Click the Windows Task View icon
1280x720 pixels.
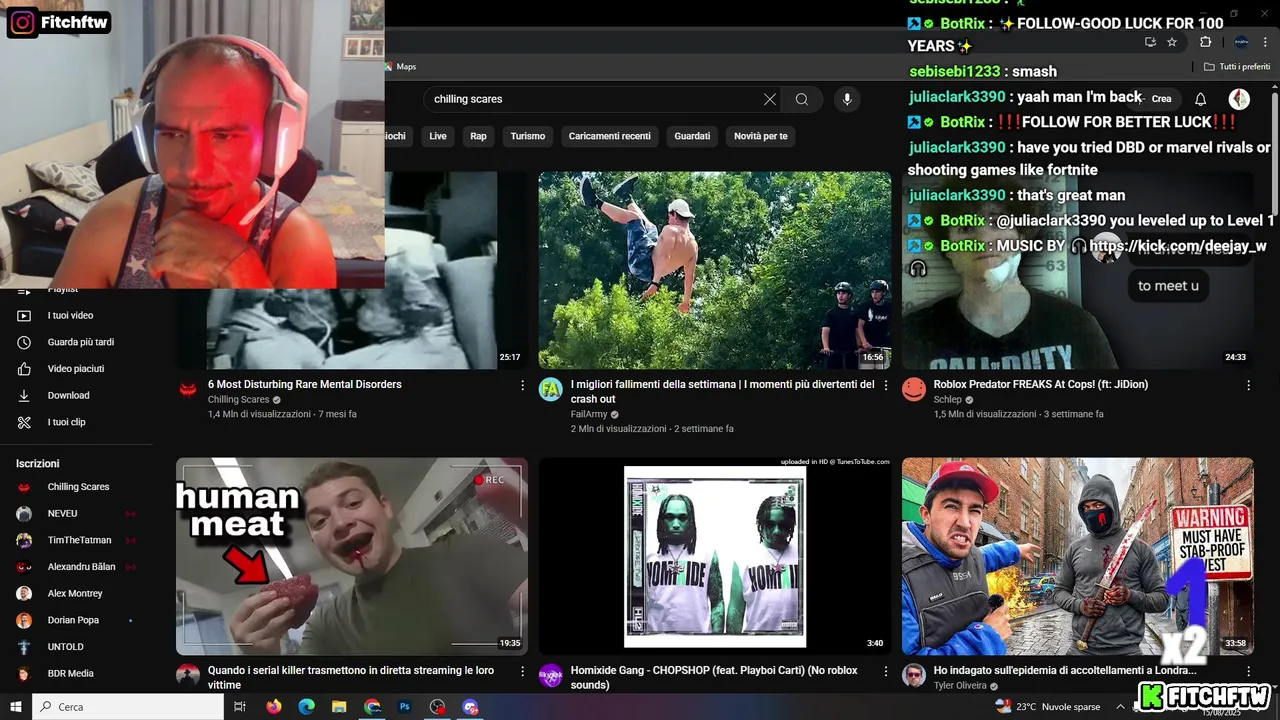[240, 707]
